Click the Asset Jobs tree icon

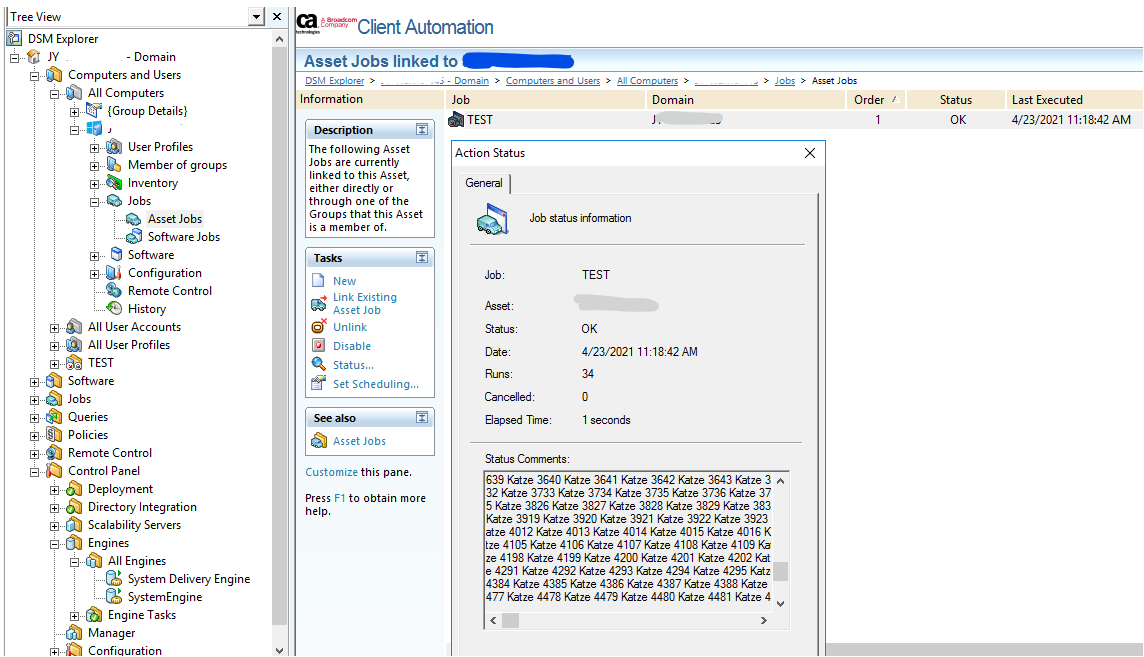point(134,219)
